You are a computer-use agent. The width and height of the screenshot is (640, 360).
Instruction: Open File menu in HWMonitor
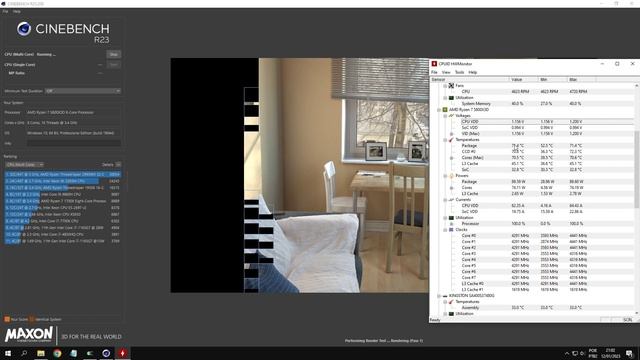click(434, 72)
